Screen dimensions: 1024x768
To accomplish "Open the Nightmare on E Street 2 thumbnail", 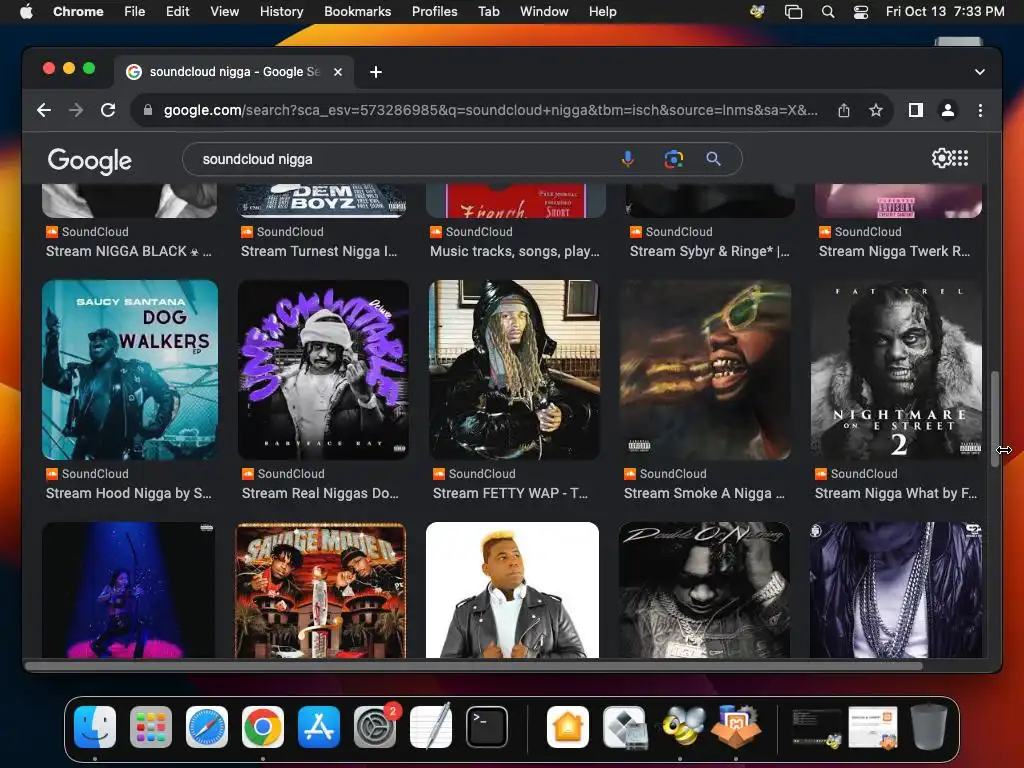I will 896,370.
